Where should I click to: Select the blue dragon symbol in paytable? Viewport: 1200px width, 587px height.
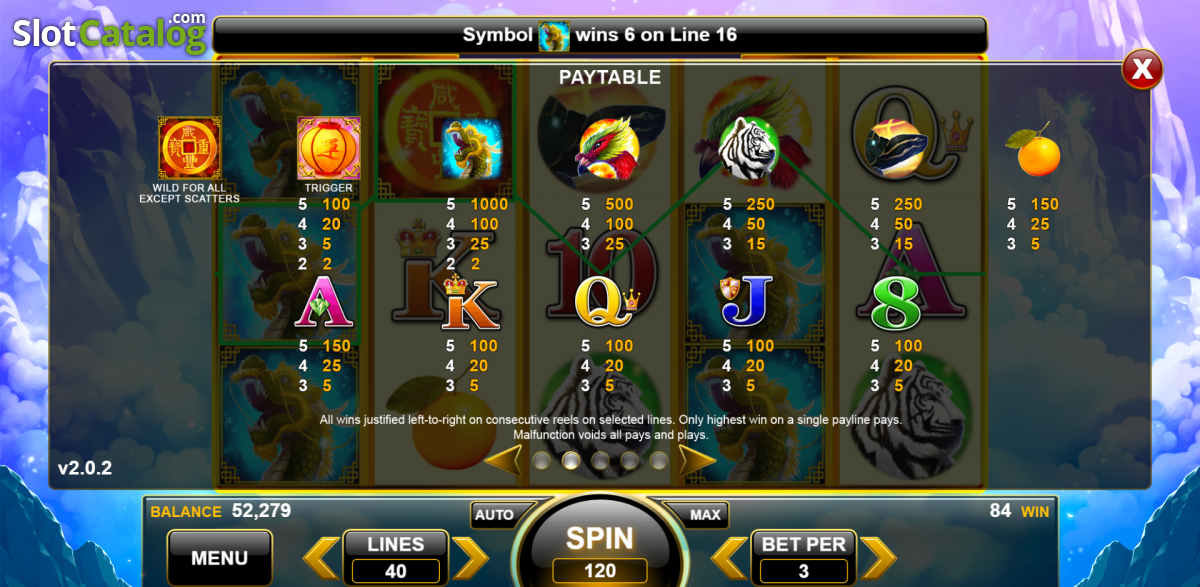[x=472, y=149]
